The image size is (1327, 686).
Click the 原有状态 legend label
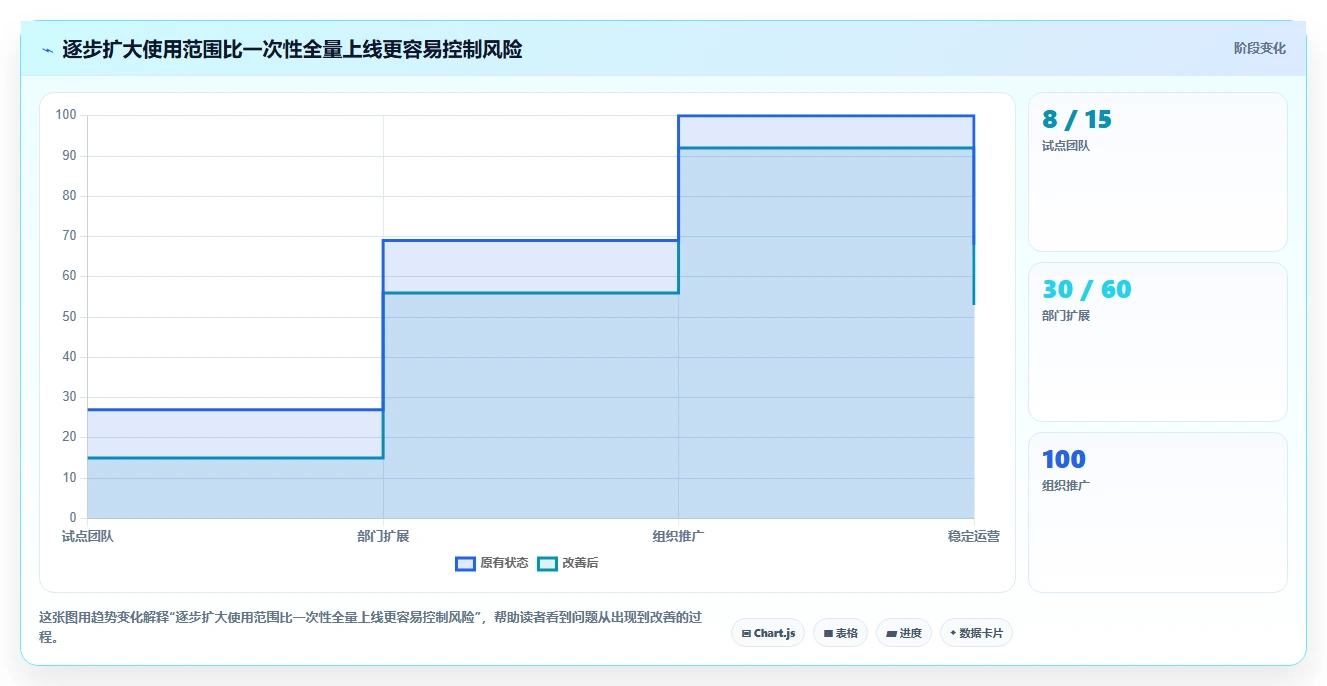tap(504, 563)
